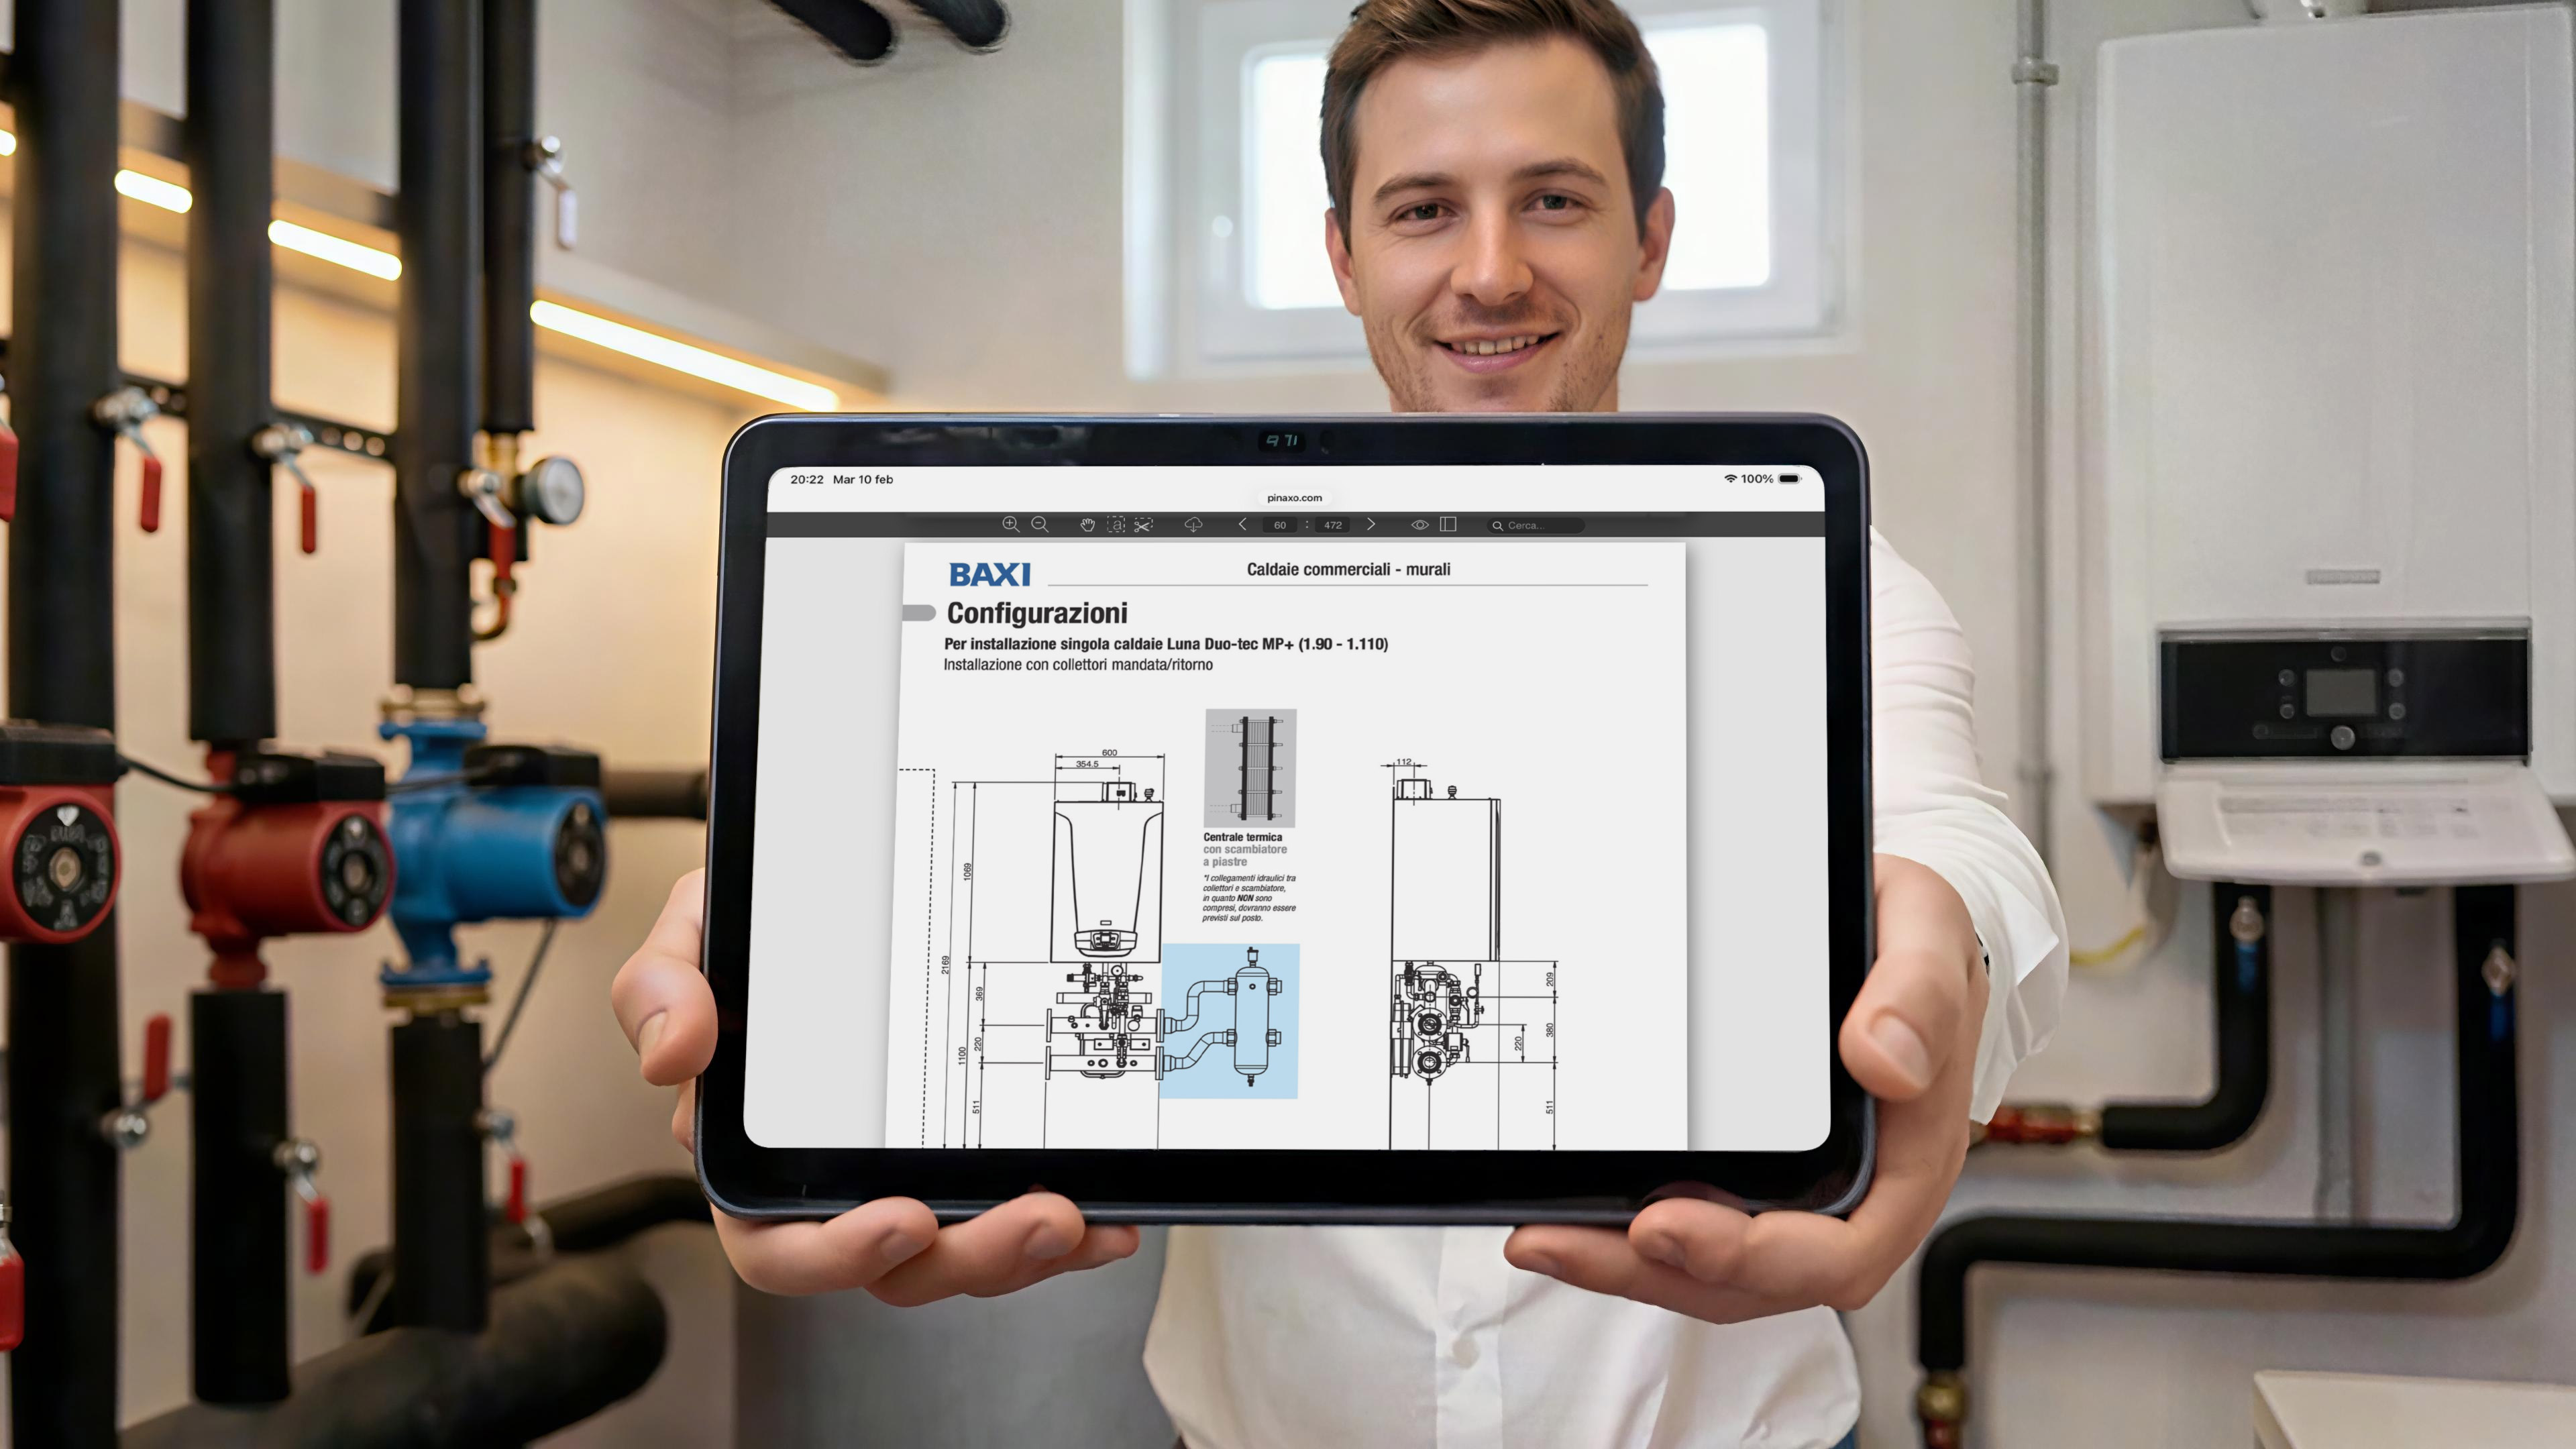
Task: Tap the 20:22 clock in status bar
Action: pos(806,479)
